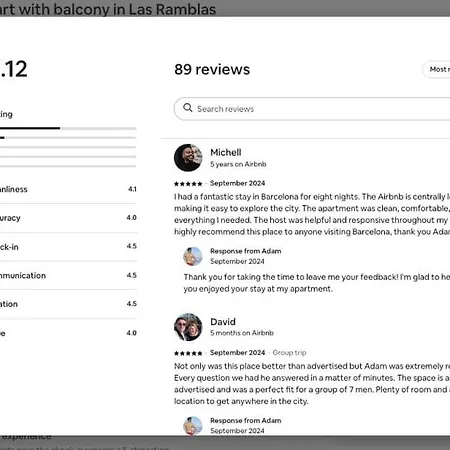
Task: Focus the Search reviews input field
Action: (x=312, y=109)
